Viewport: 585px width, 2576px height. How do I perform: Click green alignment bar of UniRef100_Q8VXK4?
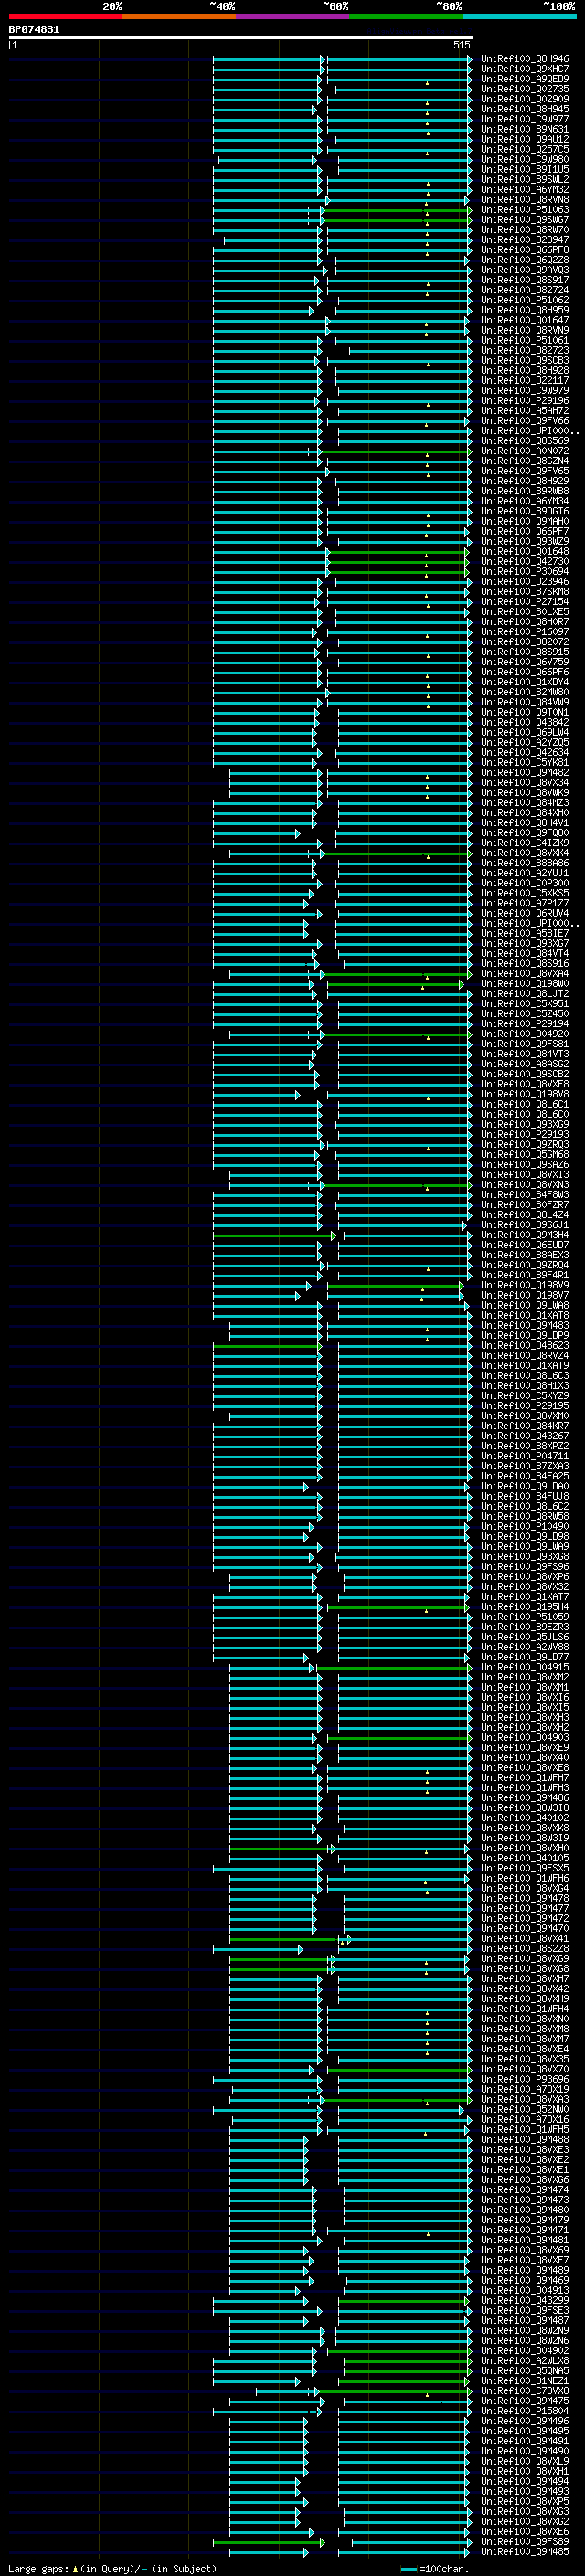pyautogui.click(x=396, y=853)
